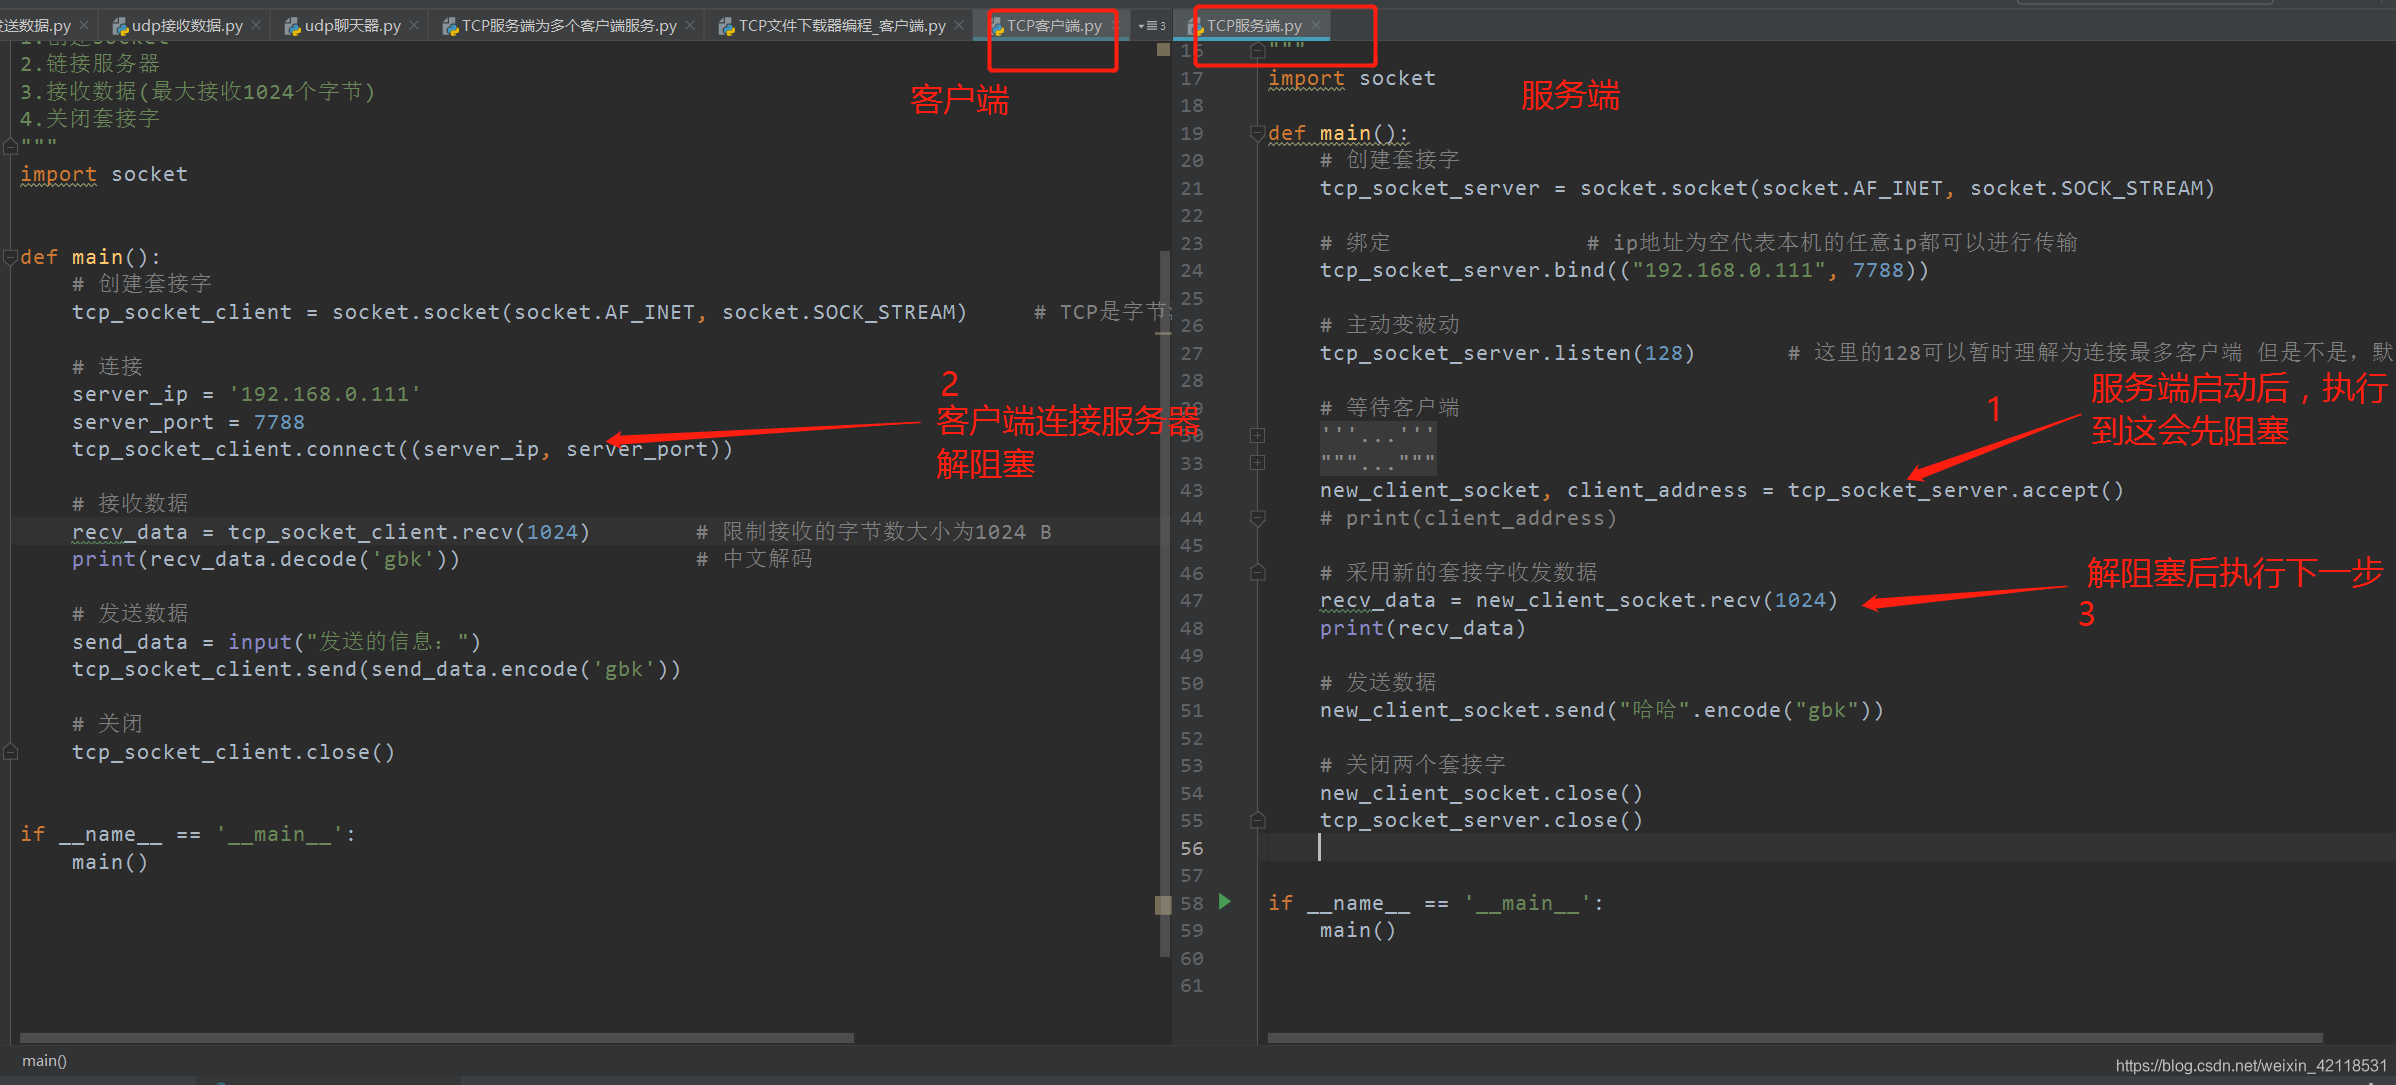Click server main() call at line 59
Screen dimensions: 2396x1085
tap(1358, 930)
